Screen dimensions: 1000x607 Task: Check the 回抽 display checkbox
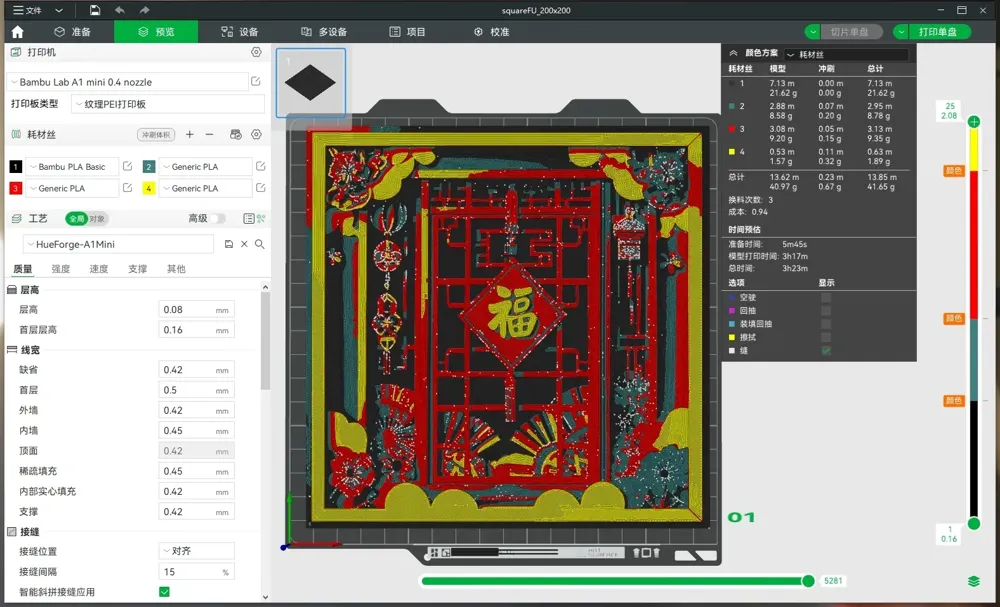click(x=826, y=311)
